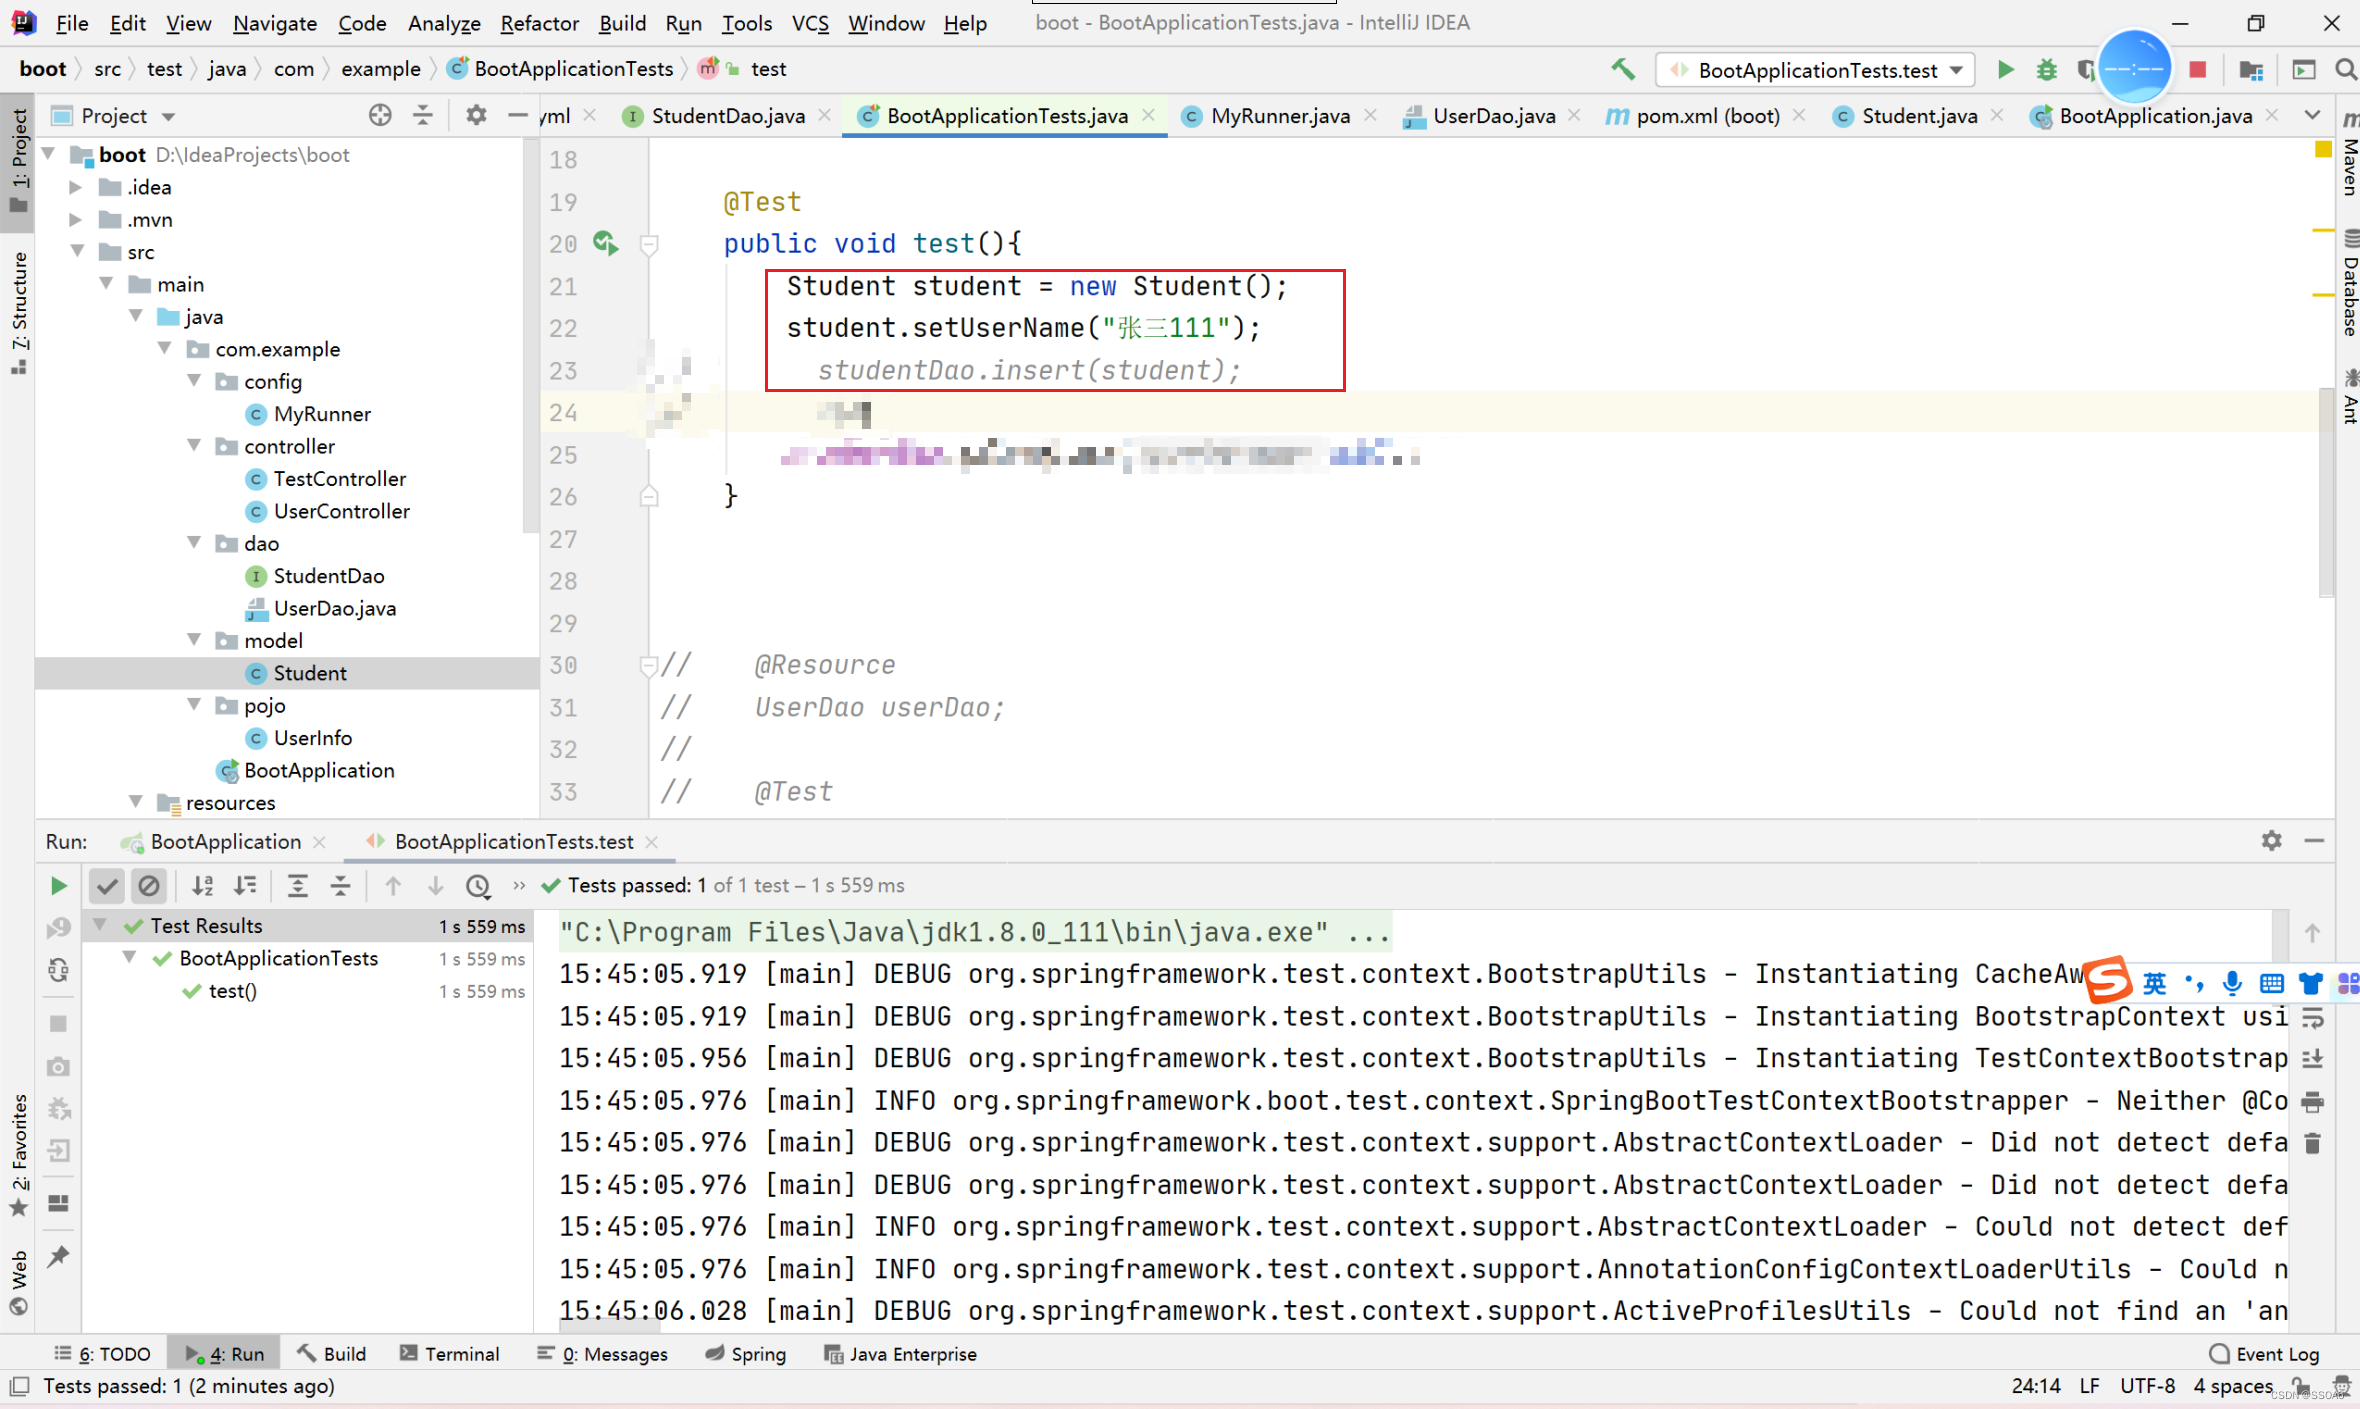
Task: Open Structure side tool window
Action: (18, 313)
